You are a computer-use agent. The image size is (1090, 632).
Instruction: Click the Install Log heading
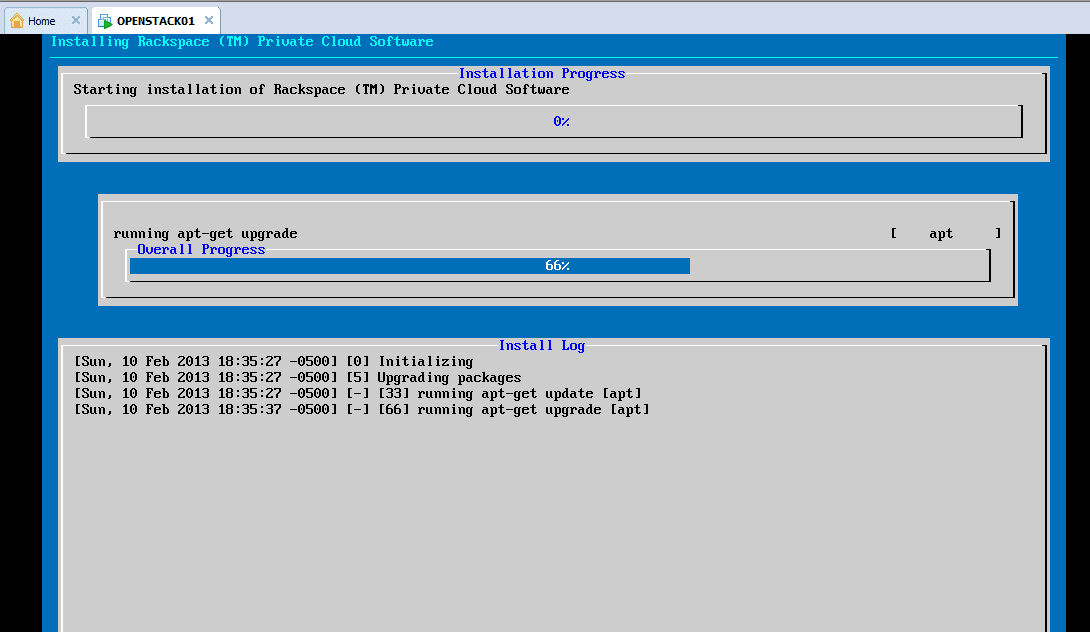pos(541,345)
